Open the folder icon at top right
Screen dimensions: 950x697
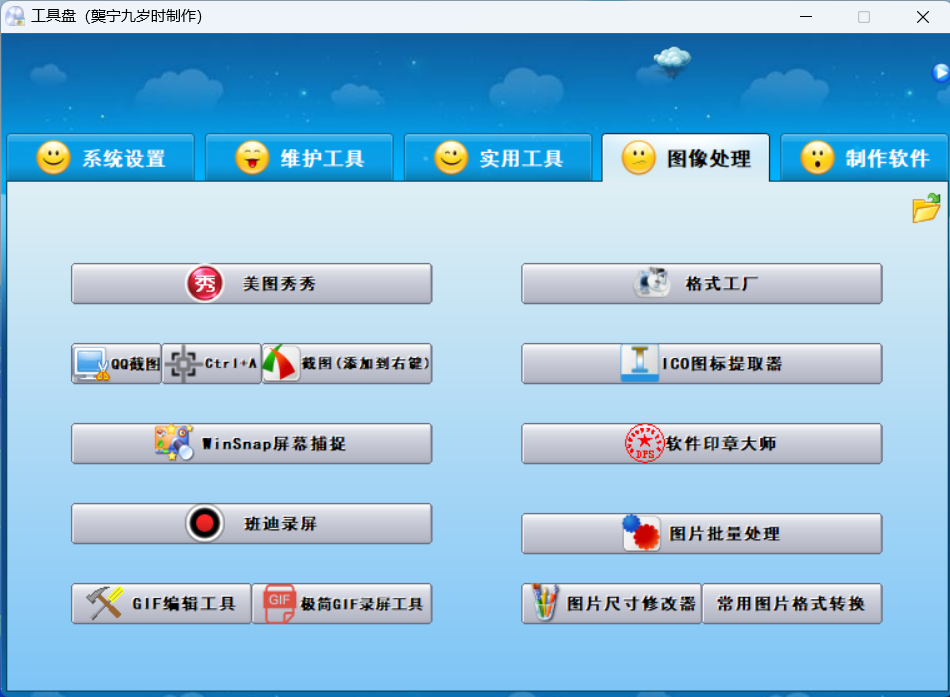[926, 208]
